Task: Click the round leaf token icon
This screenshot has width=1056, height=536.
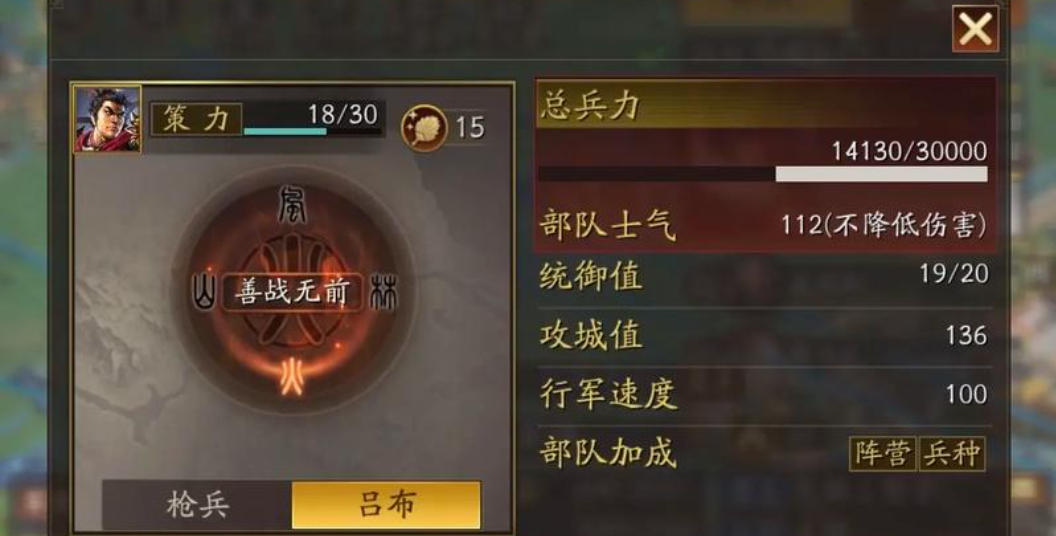Action: tap(425, 128)
